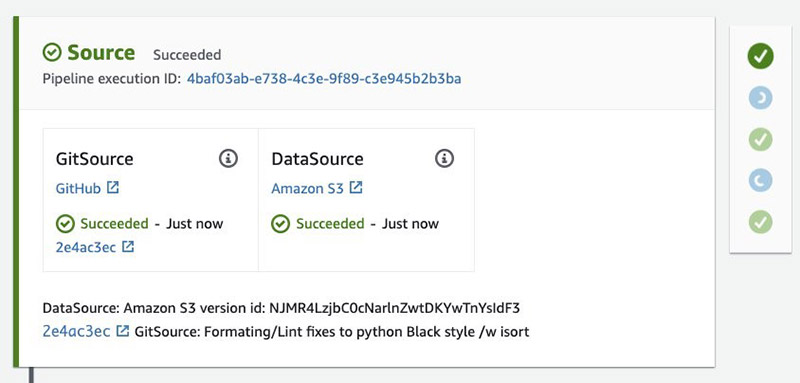The height and width of the screenshot is (383, 800).
Task: Select the fourth stage in-progress indicator
Action: pyautogui.click(x=761, y=181)
